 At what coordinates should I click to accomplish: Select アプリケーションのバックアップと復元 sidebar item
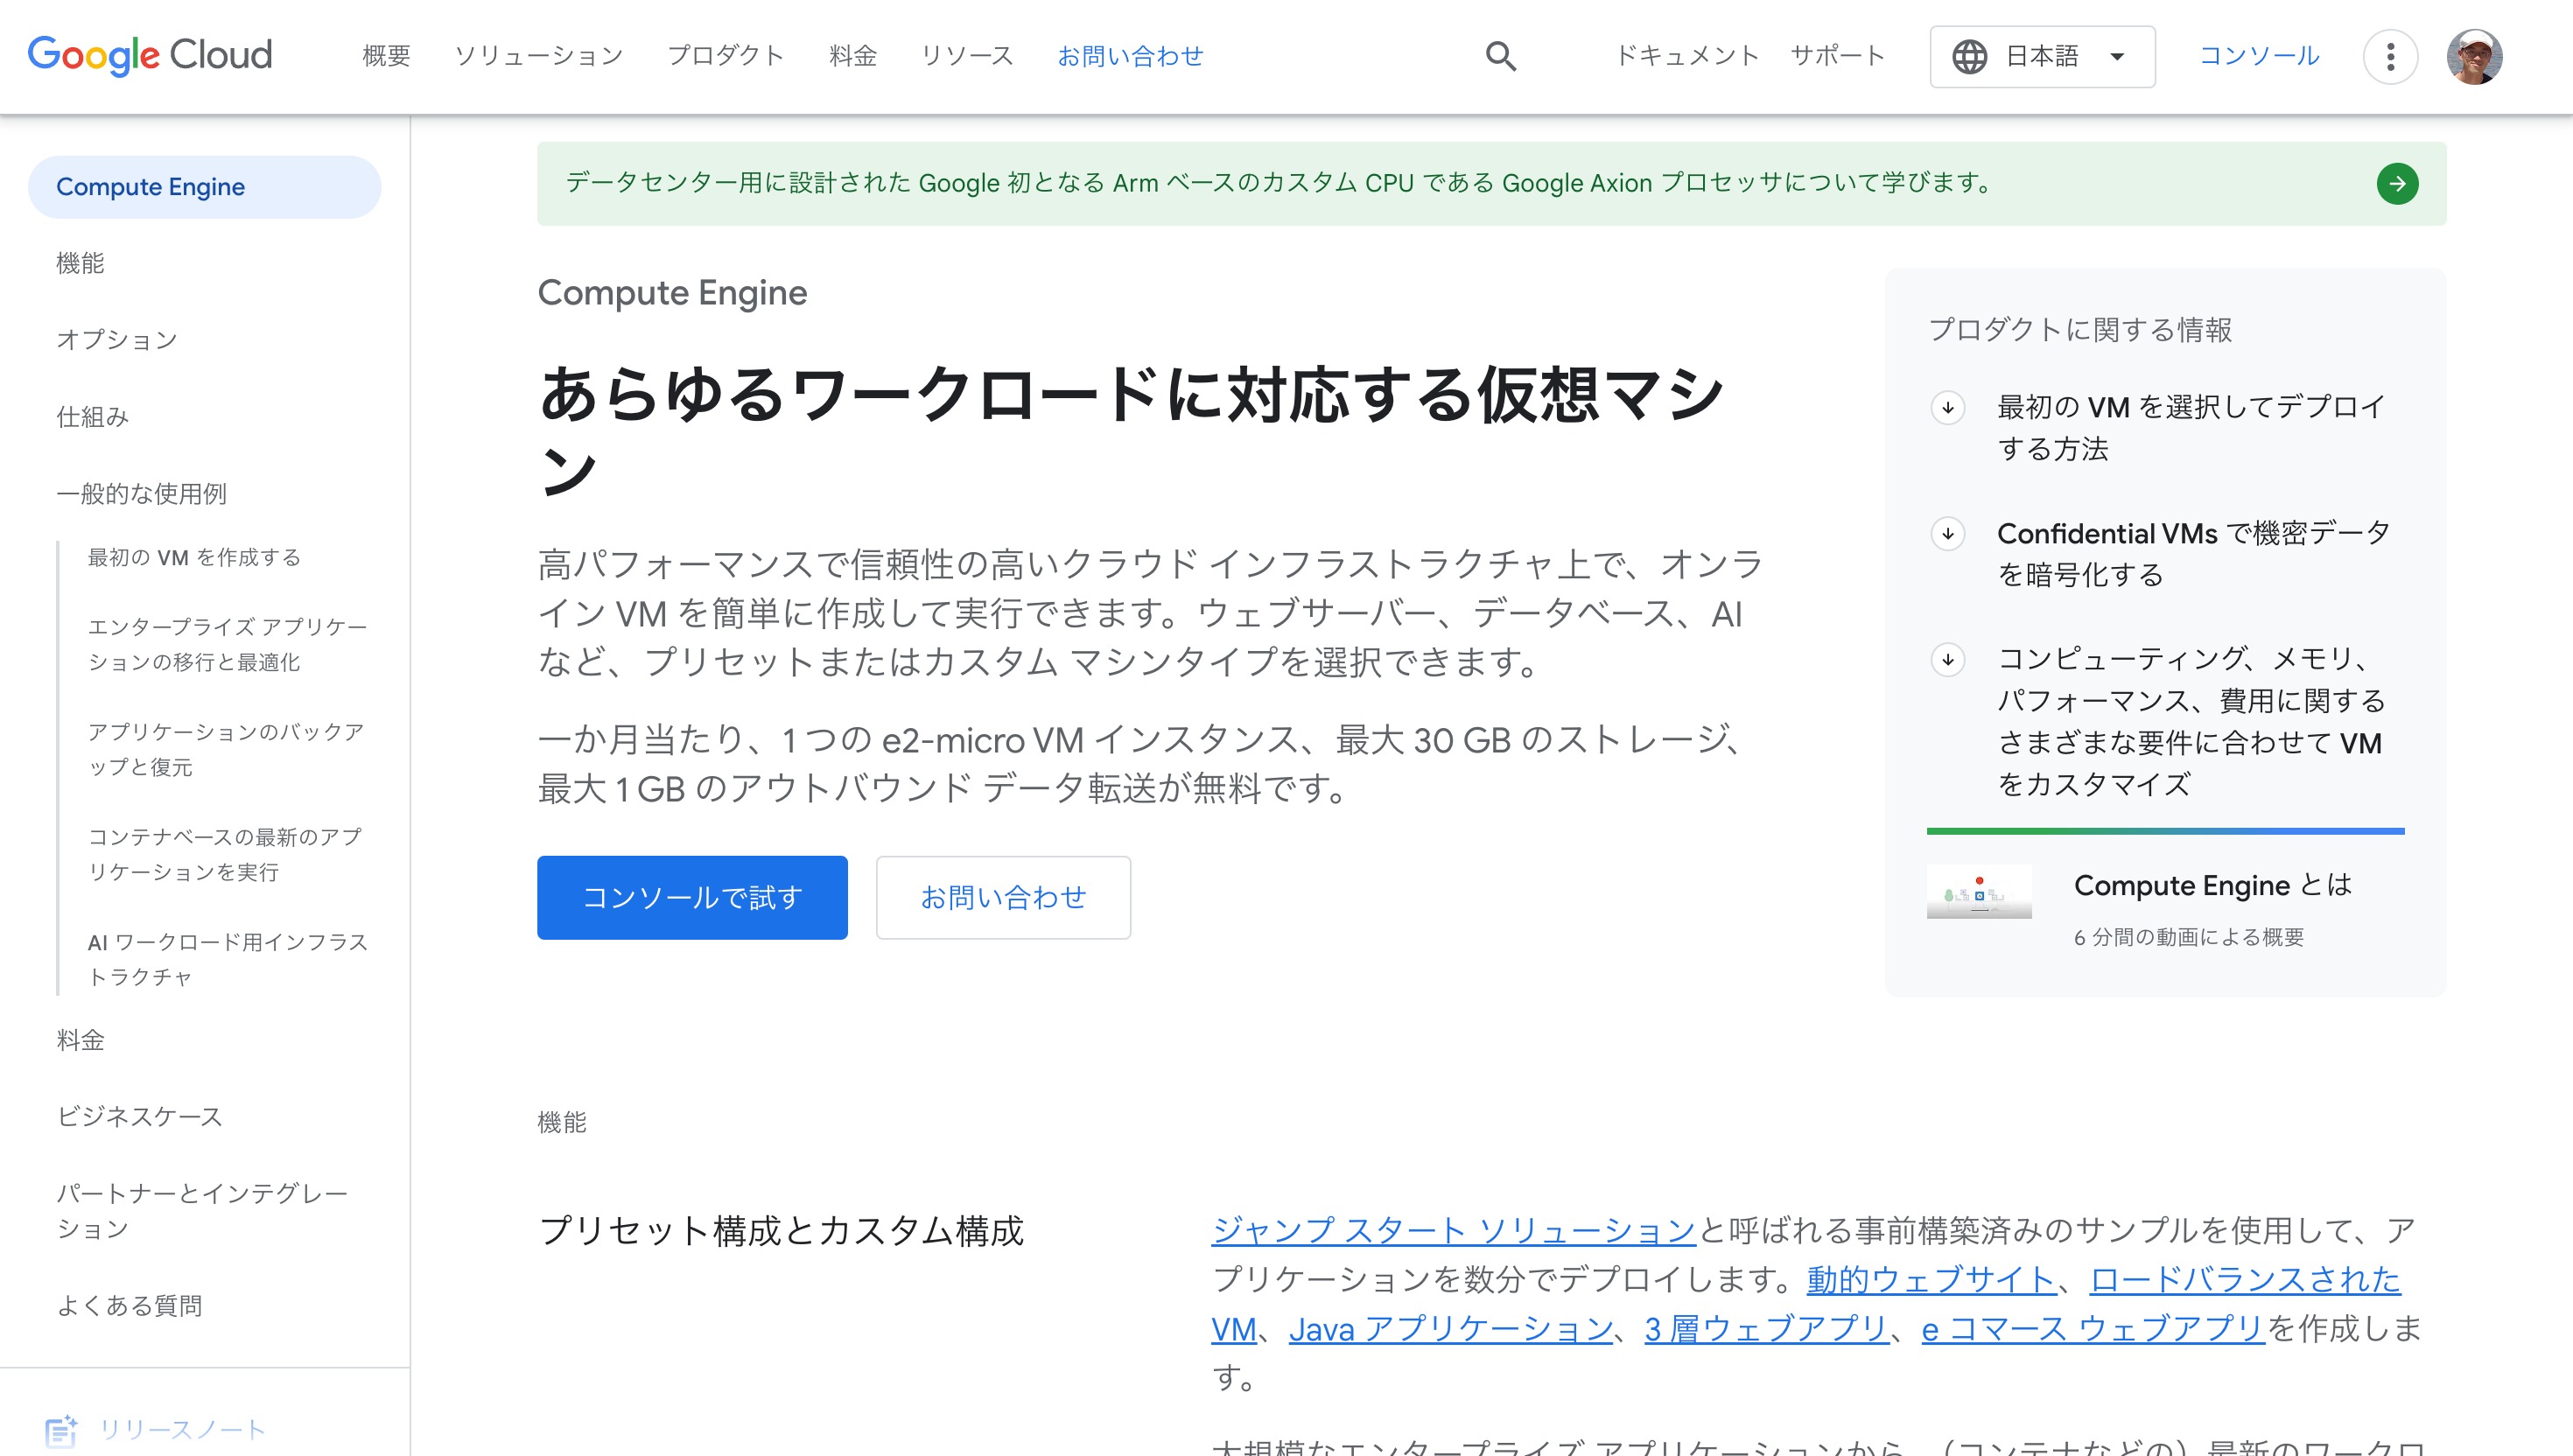click(226, 749)
